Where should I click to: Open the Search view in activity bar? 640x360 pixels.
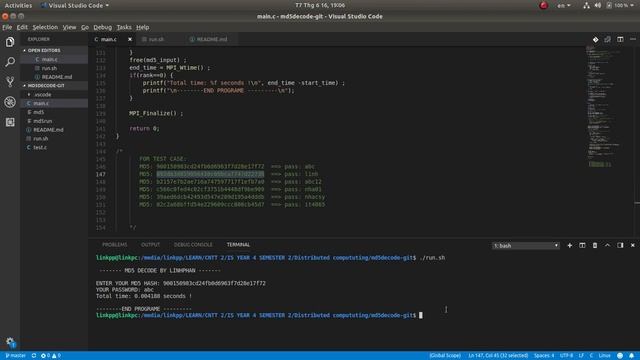10,62
